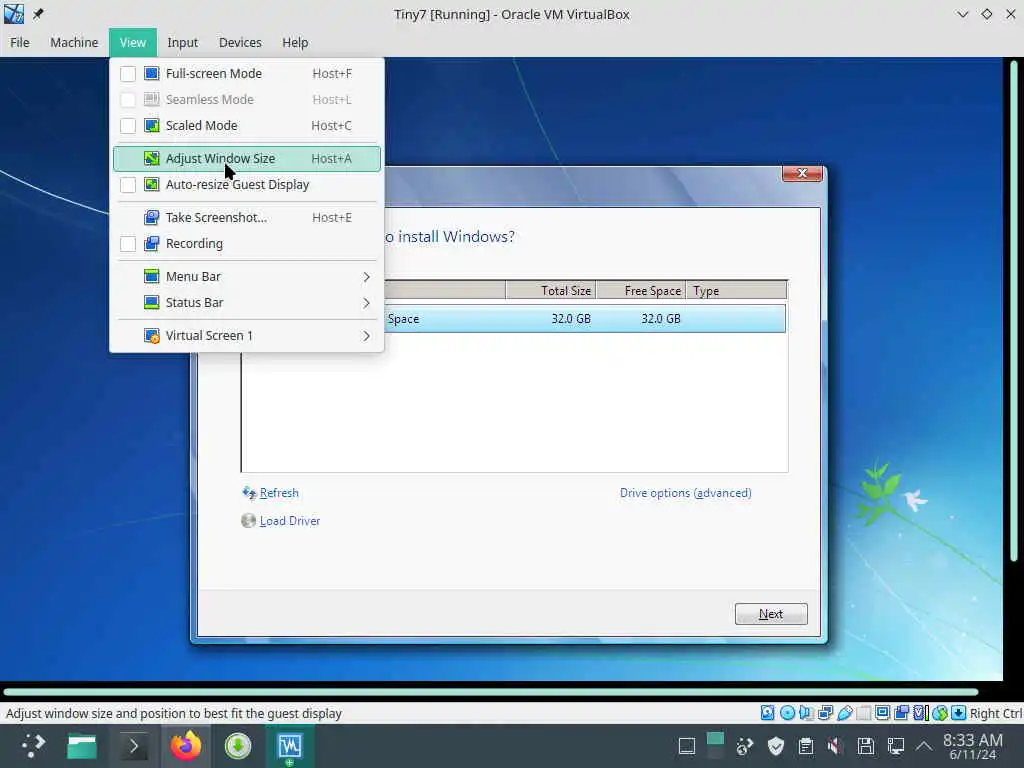
Task: Click the Free Space column header
Action: [641, 291]
